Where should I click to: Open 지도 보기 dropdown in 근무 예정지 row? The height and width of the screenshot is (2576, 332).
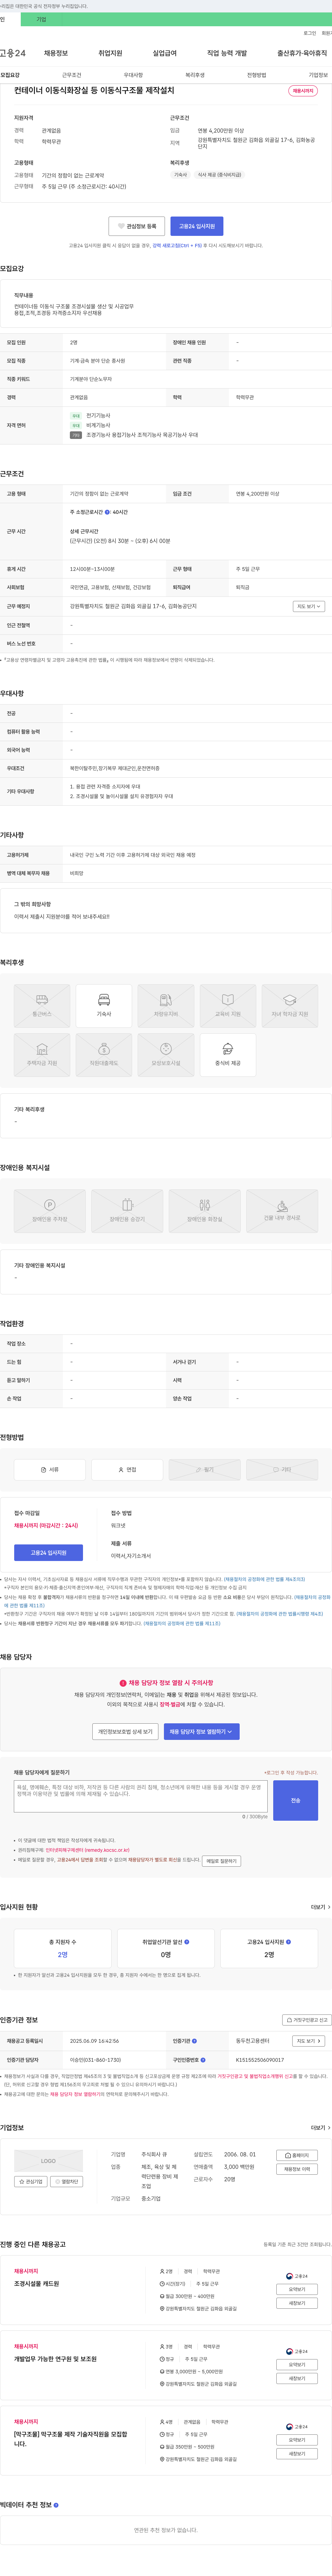click(x=308, y=606)
